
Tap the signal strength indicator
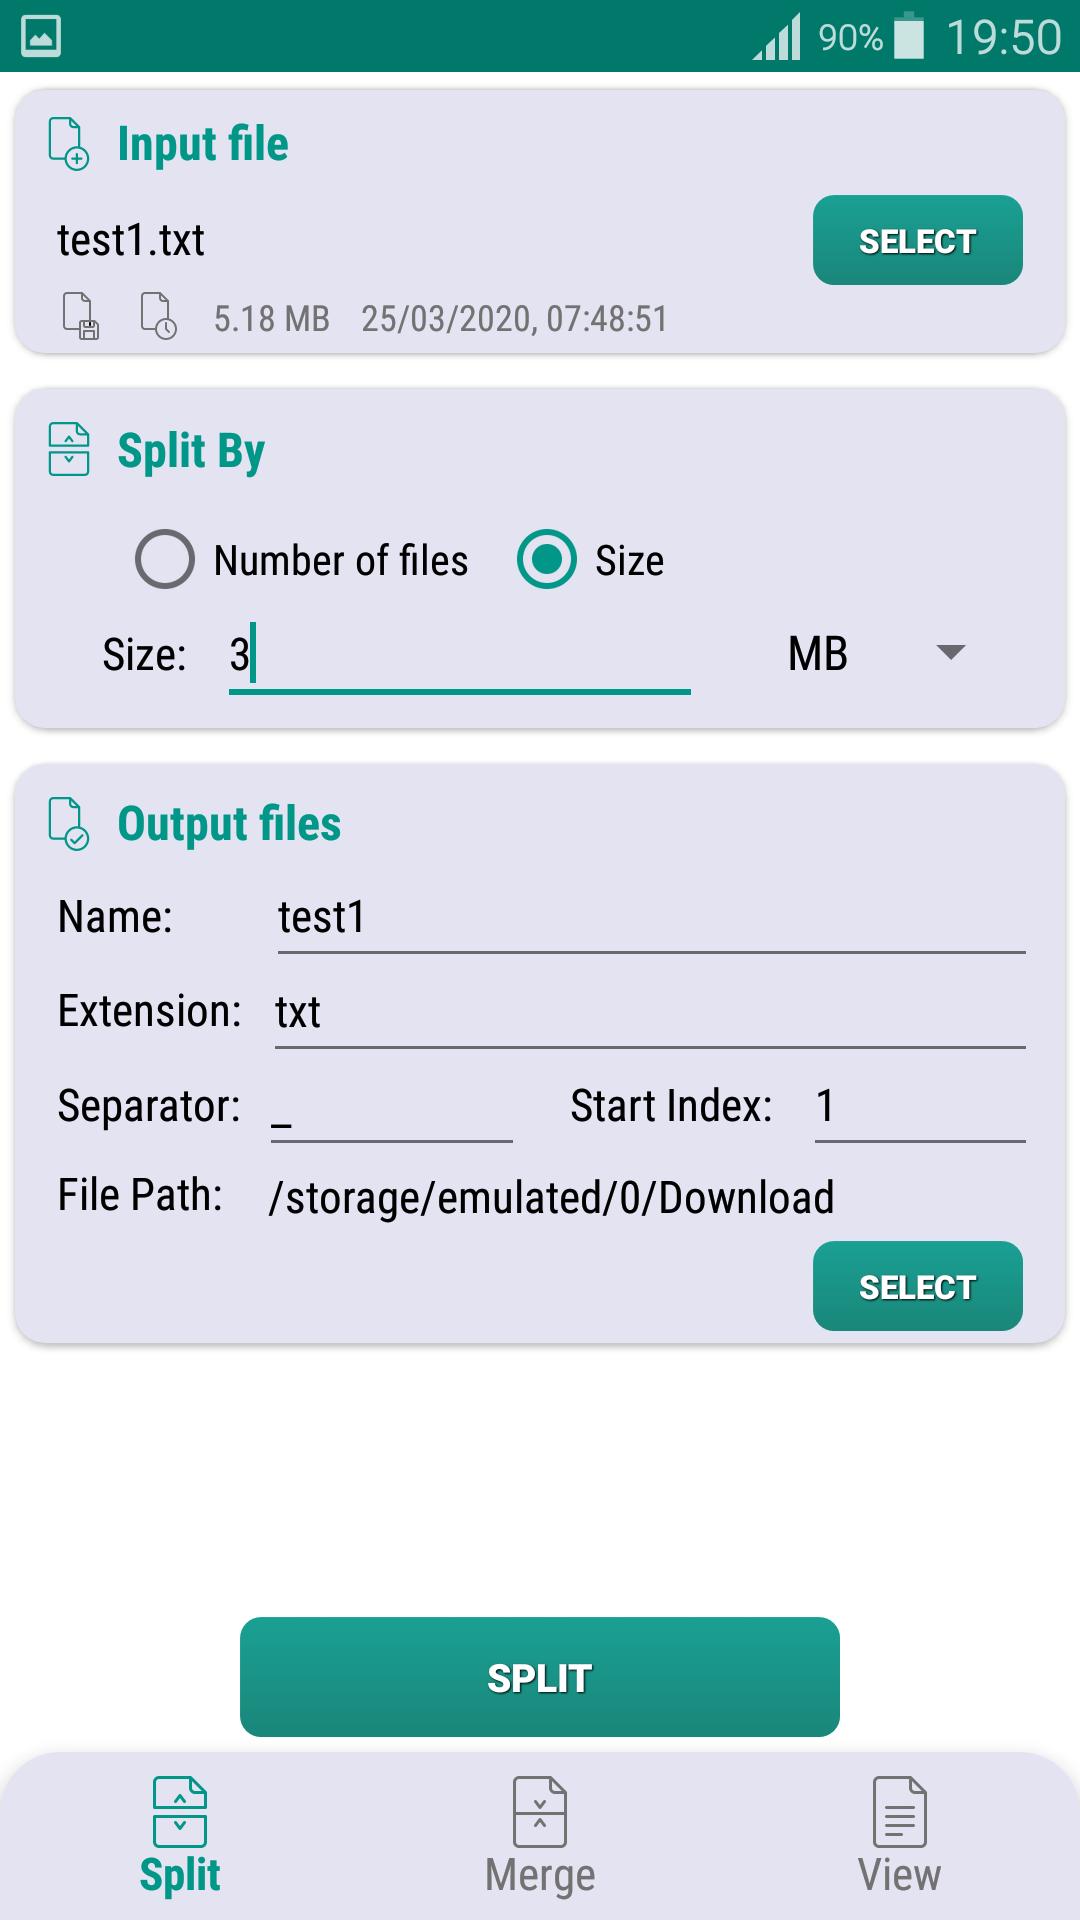(x=777, y=37)
